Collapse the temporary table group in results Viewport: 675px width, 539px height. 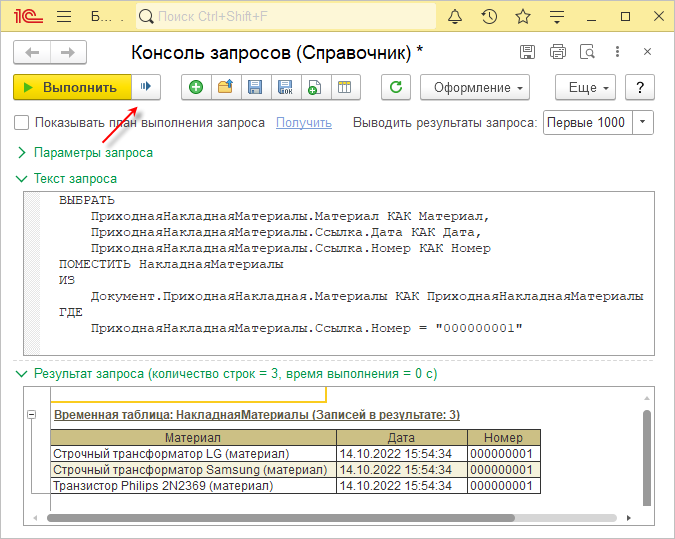pos(32,415)
